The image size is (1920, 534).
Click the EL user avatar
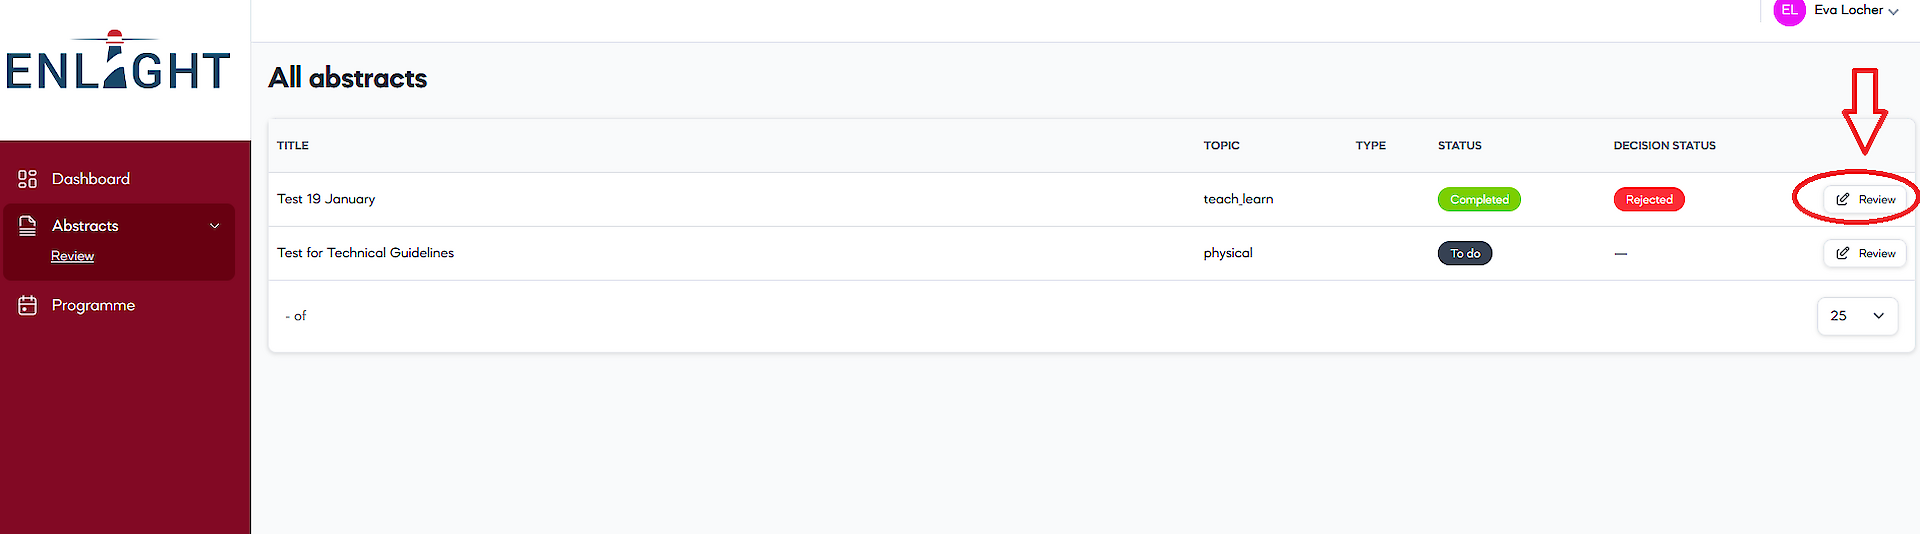1789,11
